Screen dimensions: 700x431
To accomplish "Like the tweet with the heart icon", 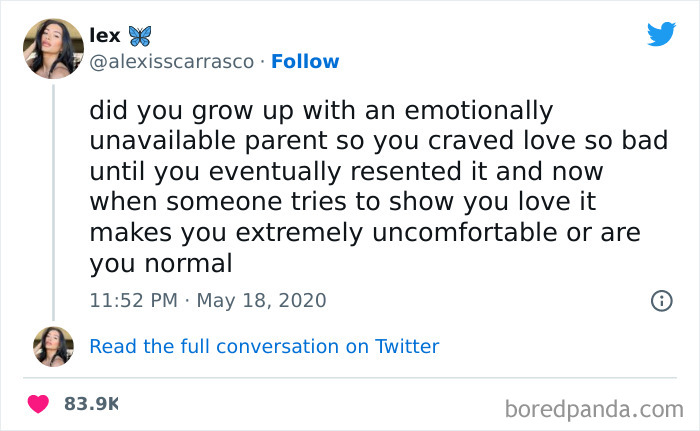I will (38, 405).
